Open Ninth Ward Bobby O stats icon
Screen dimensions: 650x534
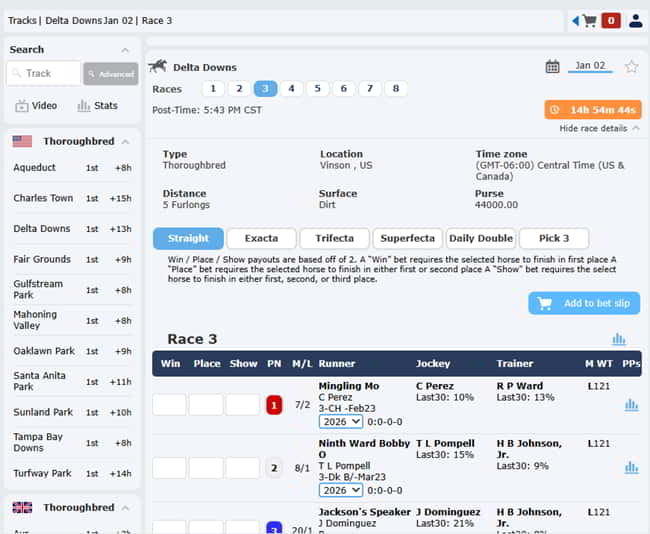click(631, 468)
